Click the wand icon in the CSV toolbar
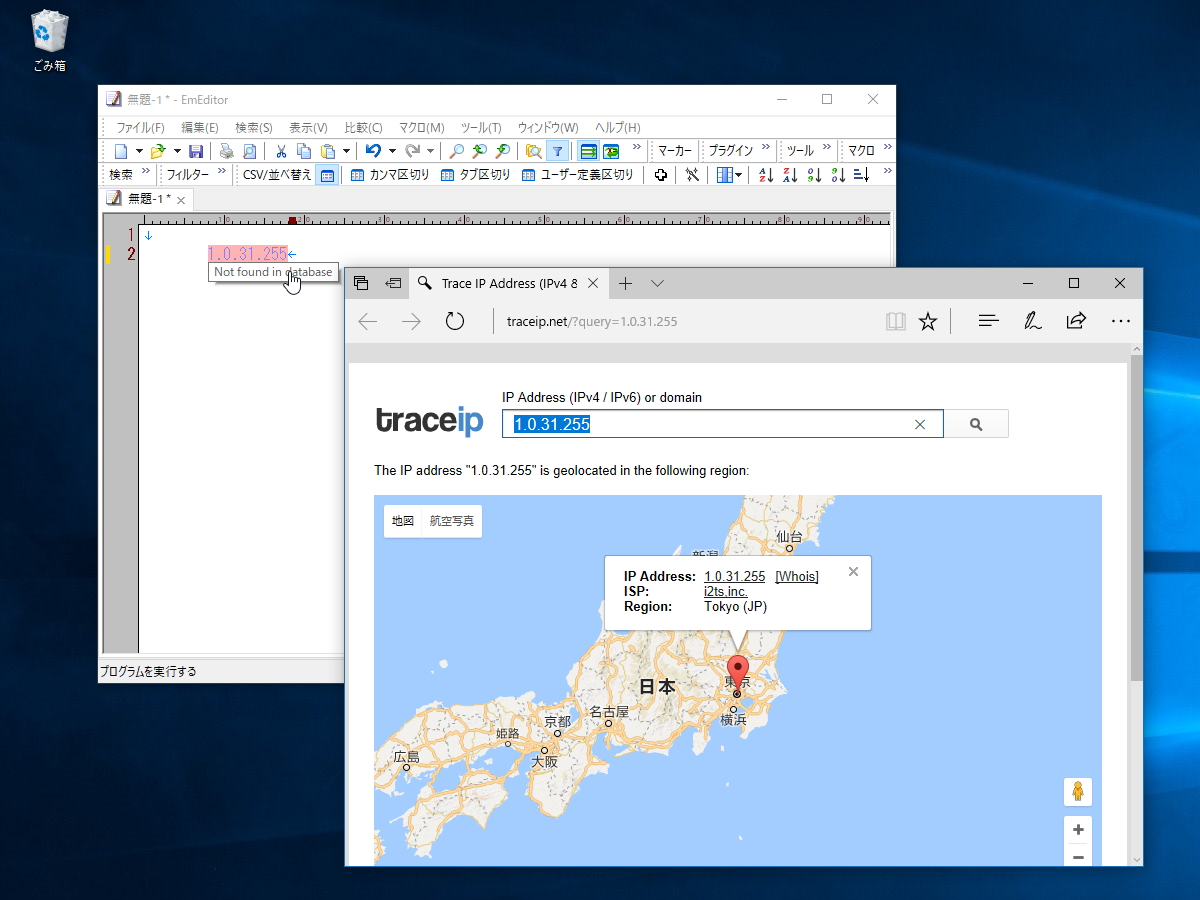This screenshot has height=900, width=1200. point(692,175)
